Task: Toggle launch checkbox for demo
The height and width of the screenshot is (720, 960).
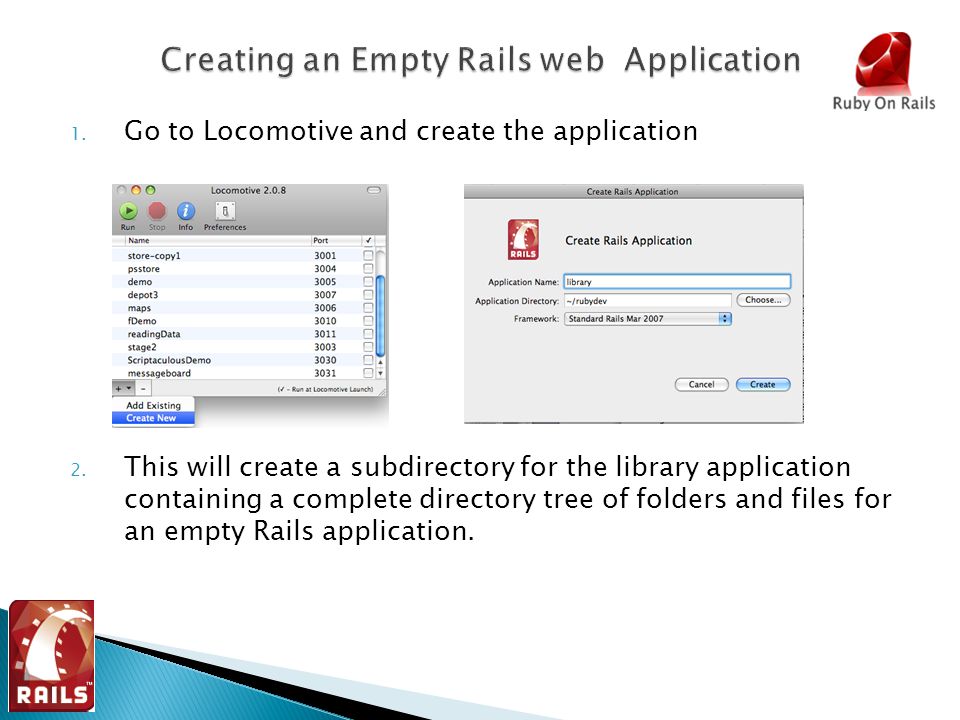Action: click(368, 282)
